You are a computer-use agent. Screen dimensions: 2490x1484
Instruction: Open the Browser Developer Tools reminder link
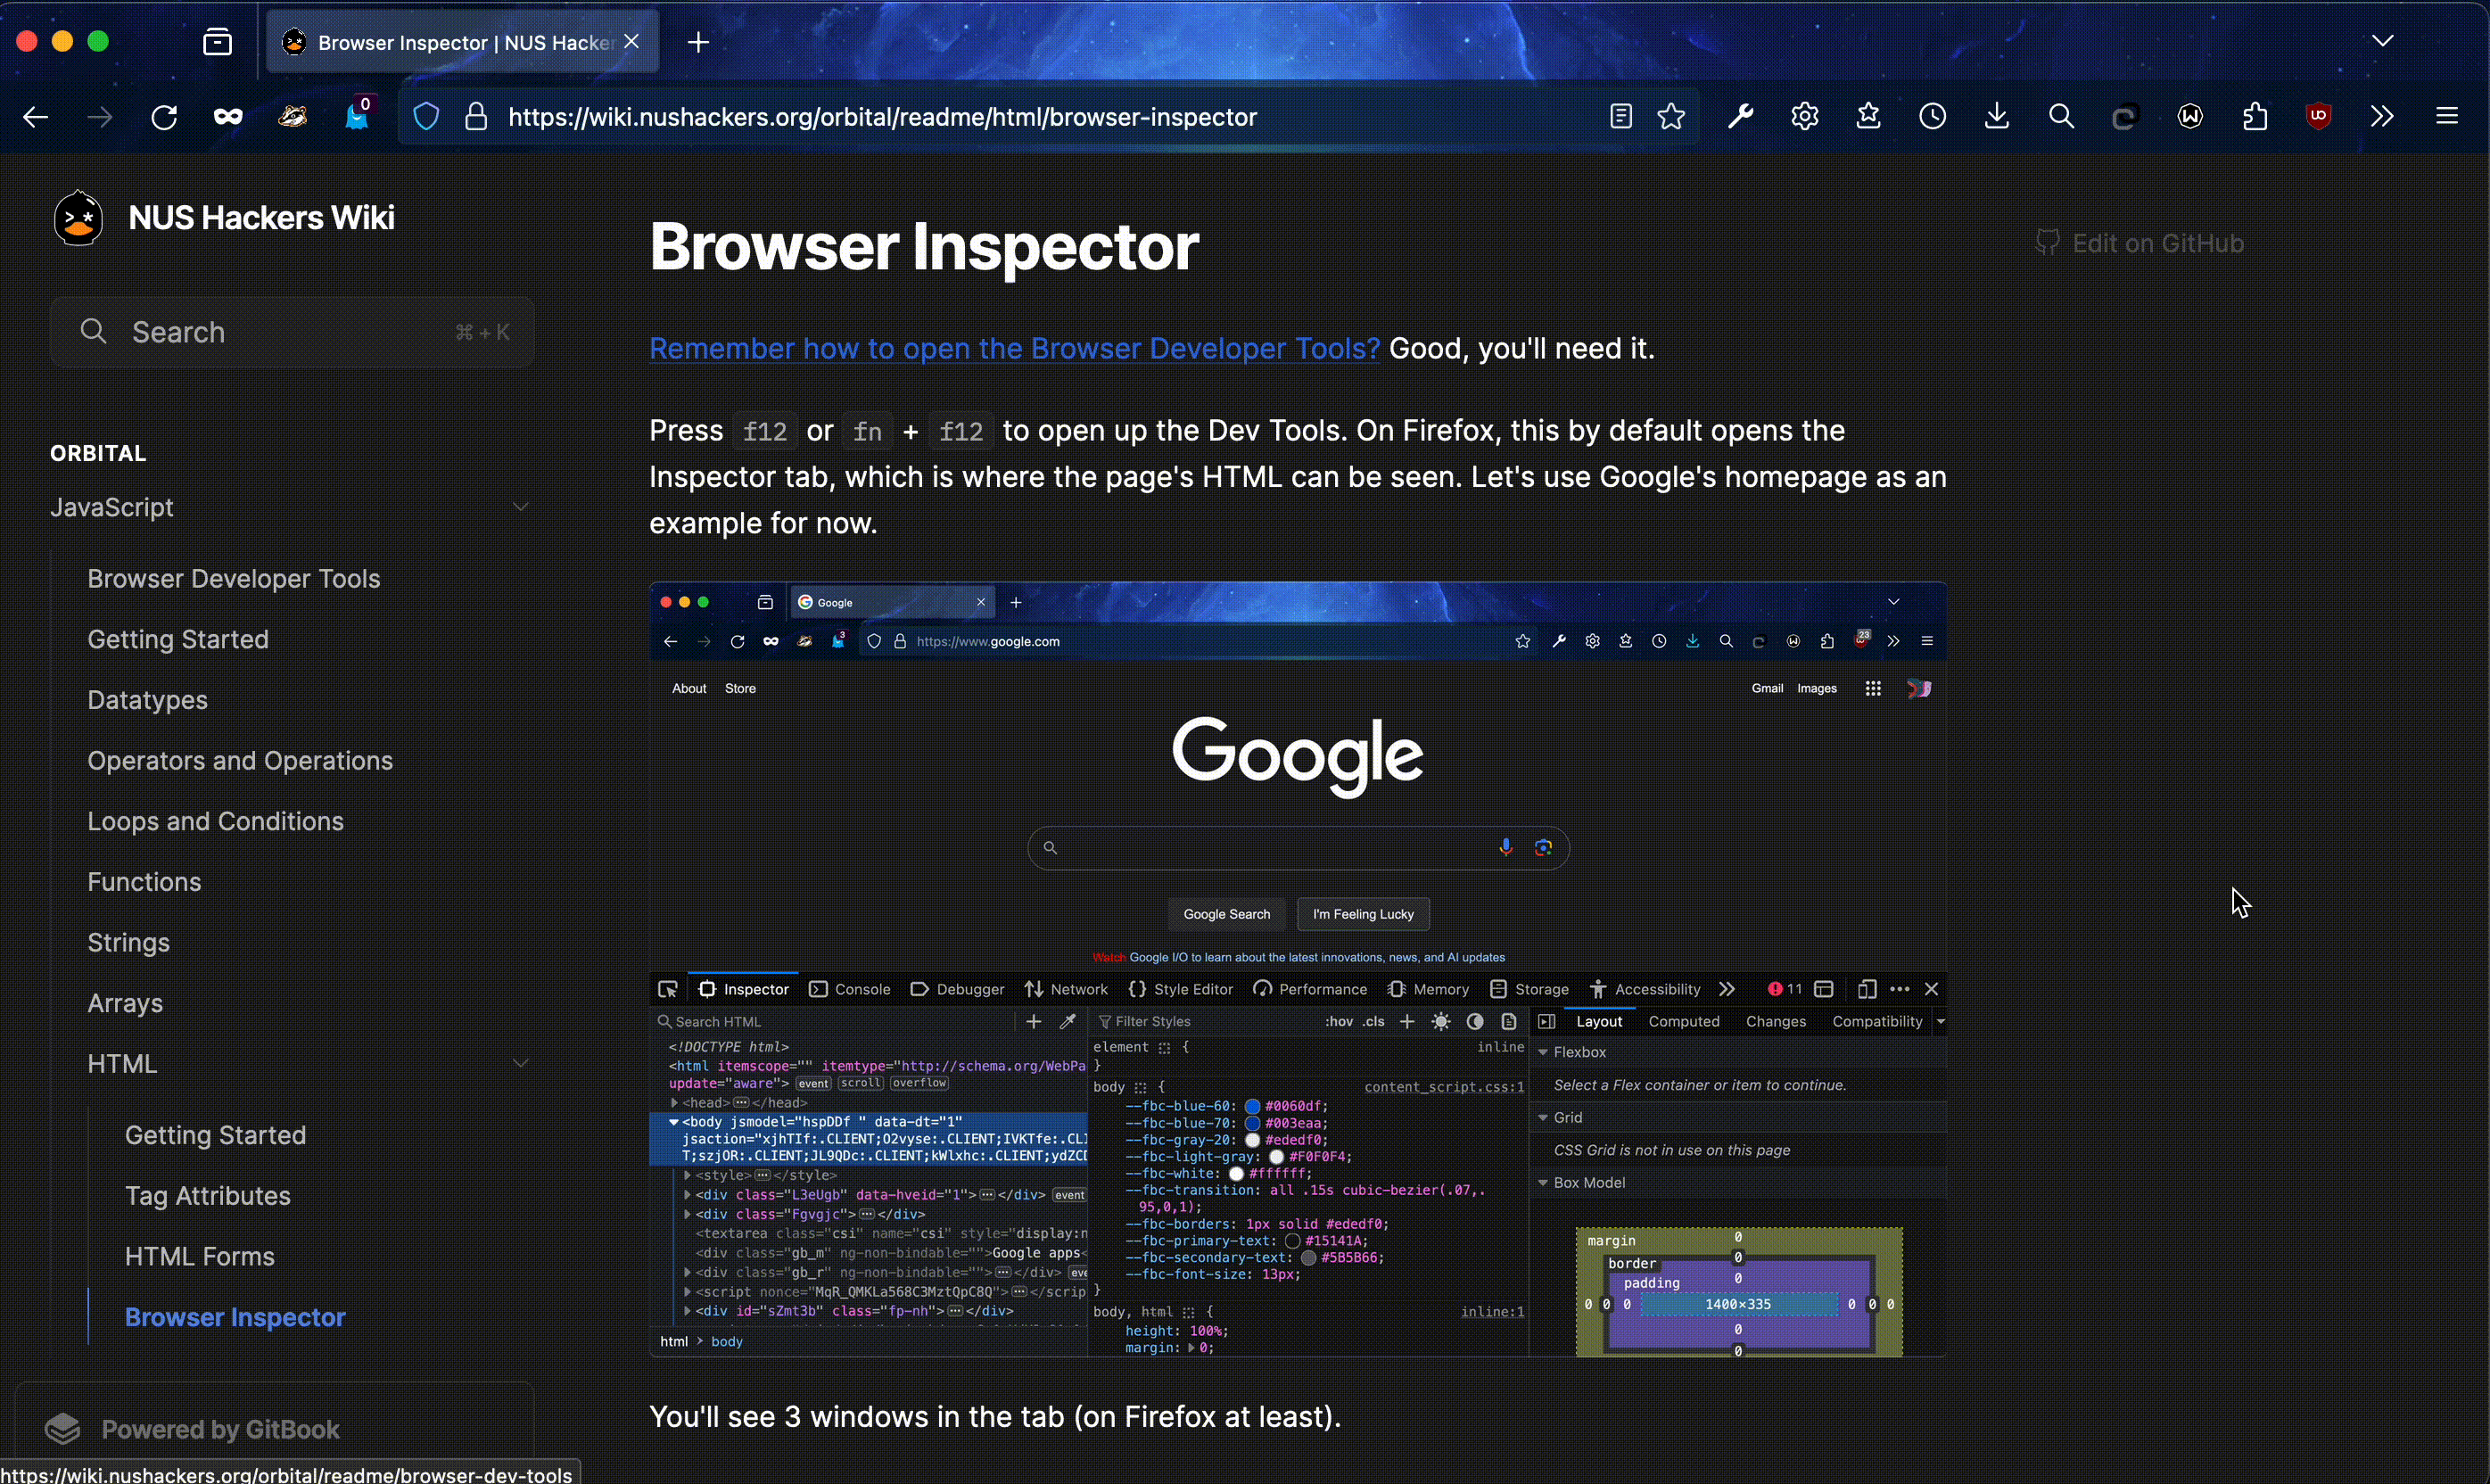[x=1014, y=348]
